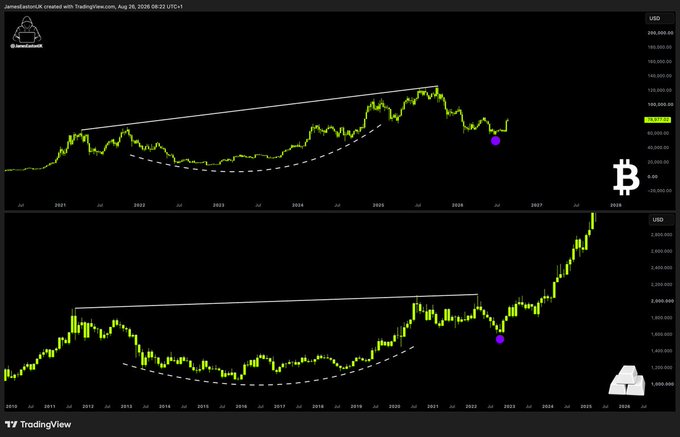Click the 2,600.000 price label on silver chart
680x437 pixels.
point(662,251)
